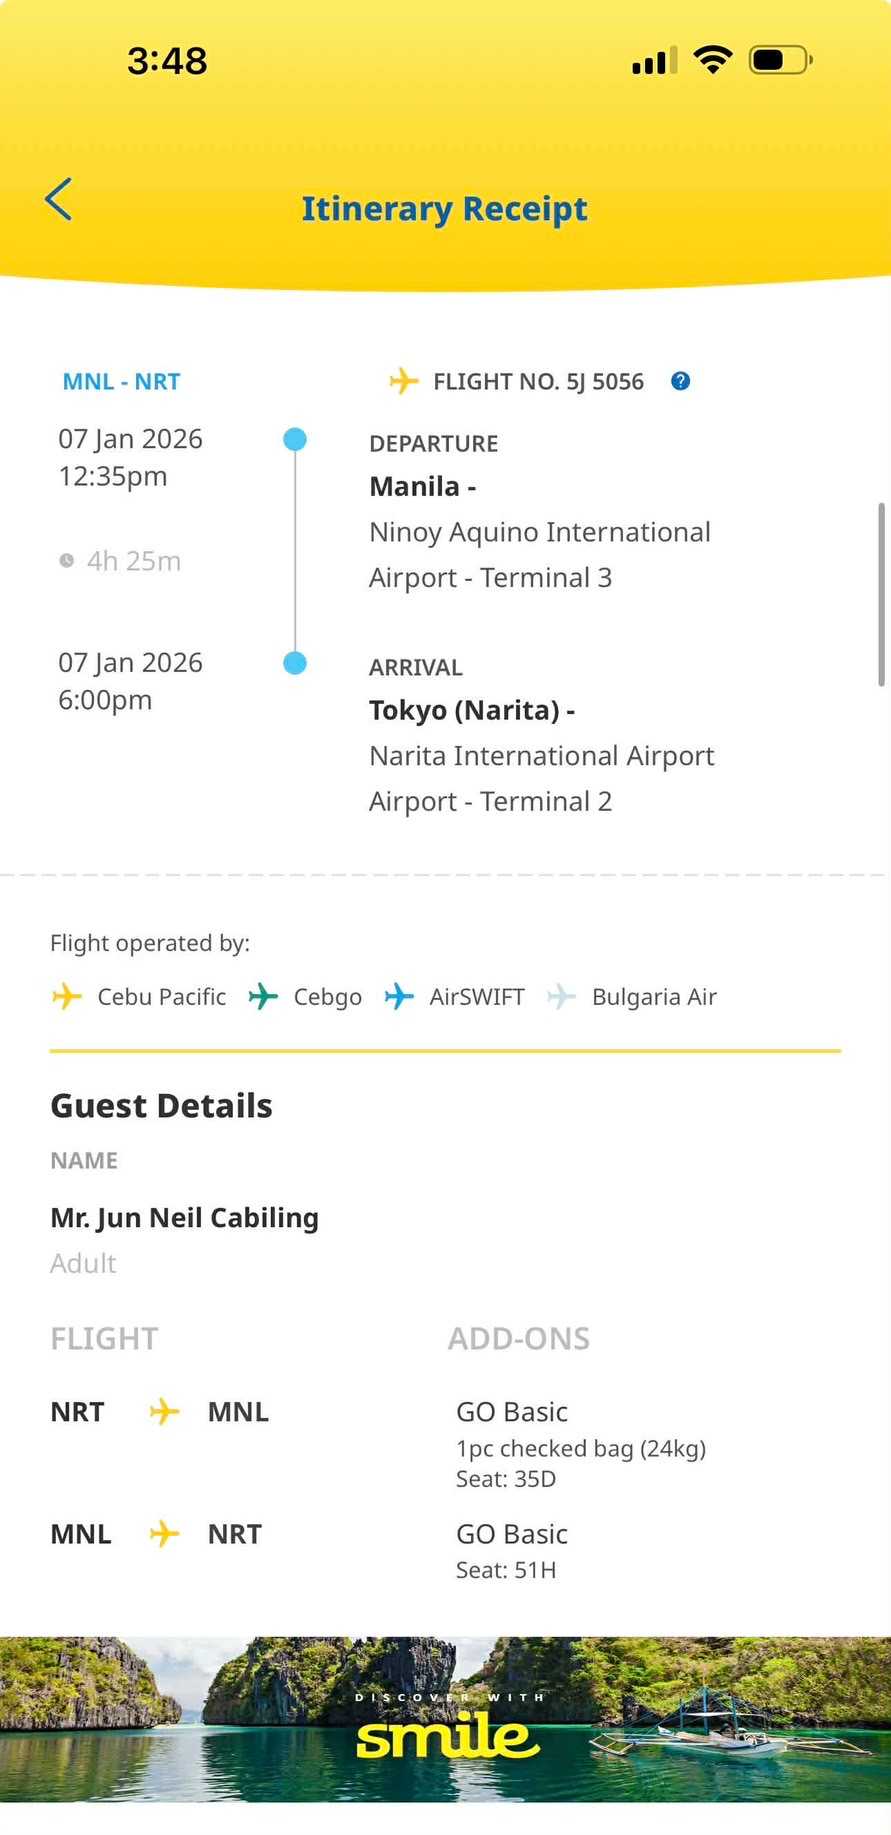Tap the blue AirSWIFT plane icon

point(399,996)
